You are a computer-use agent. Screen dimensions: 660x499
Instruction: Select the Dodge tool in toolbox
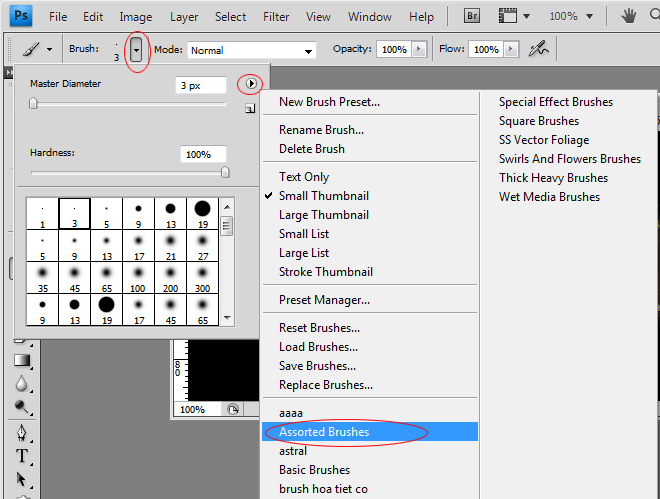21,406
